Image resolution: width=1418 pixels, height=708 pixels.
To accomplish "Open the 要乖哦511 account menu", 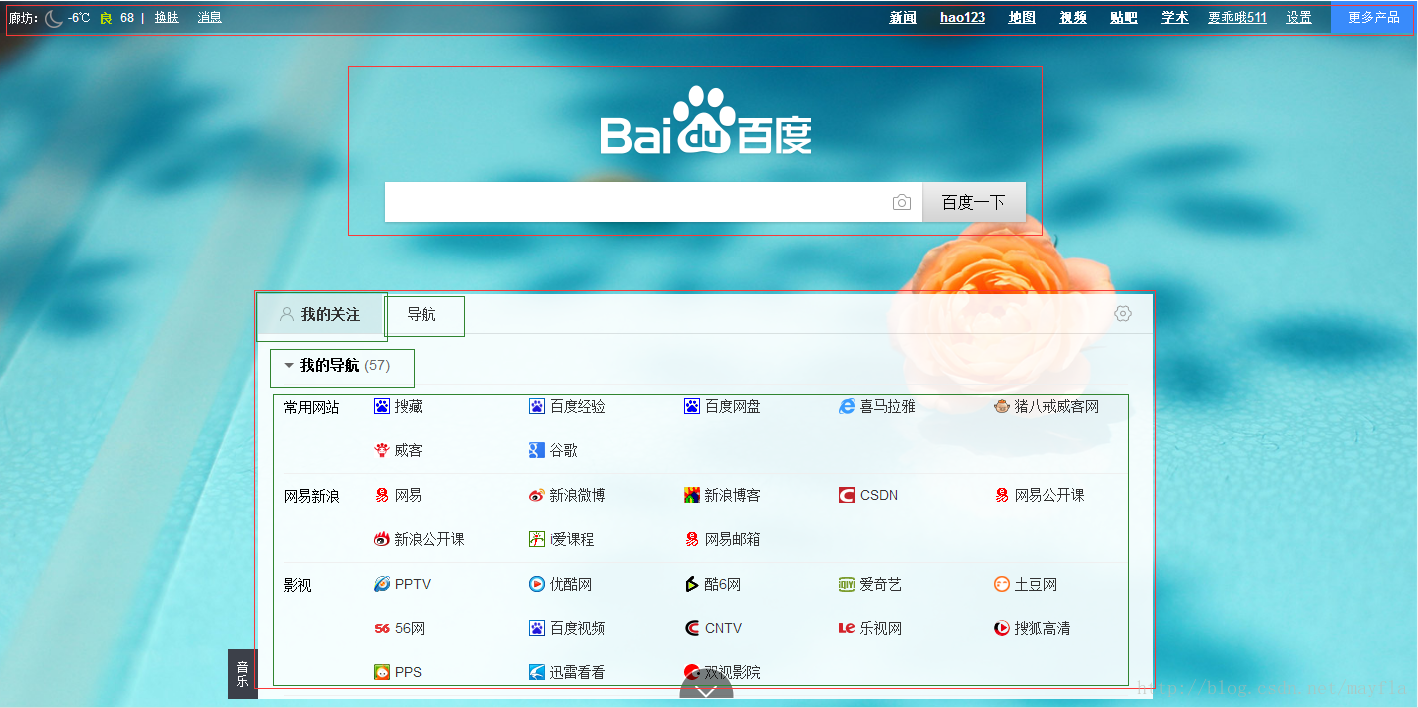I will pos(1237,17).
